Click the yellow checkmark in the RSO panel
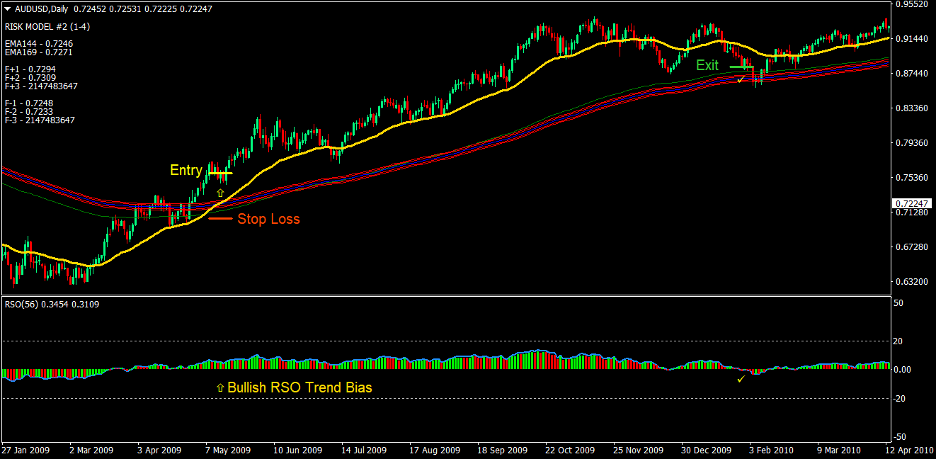This screenshot has height=460, width=936. [x=741, y=379]
